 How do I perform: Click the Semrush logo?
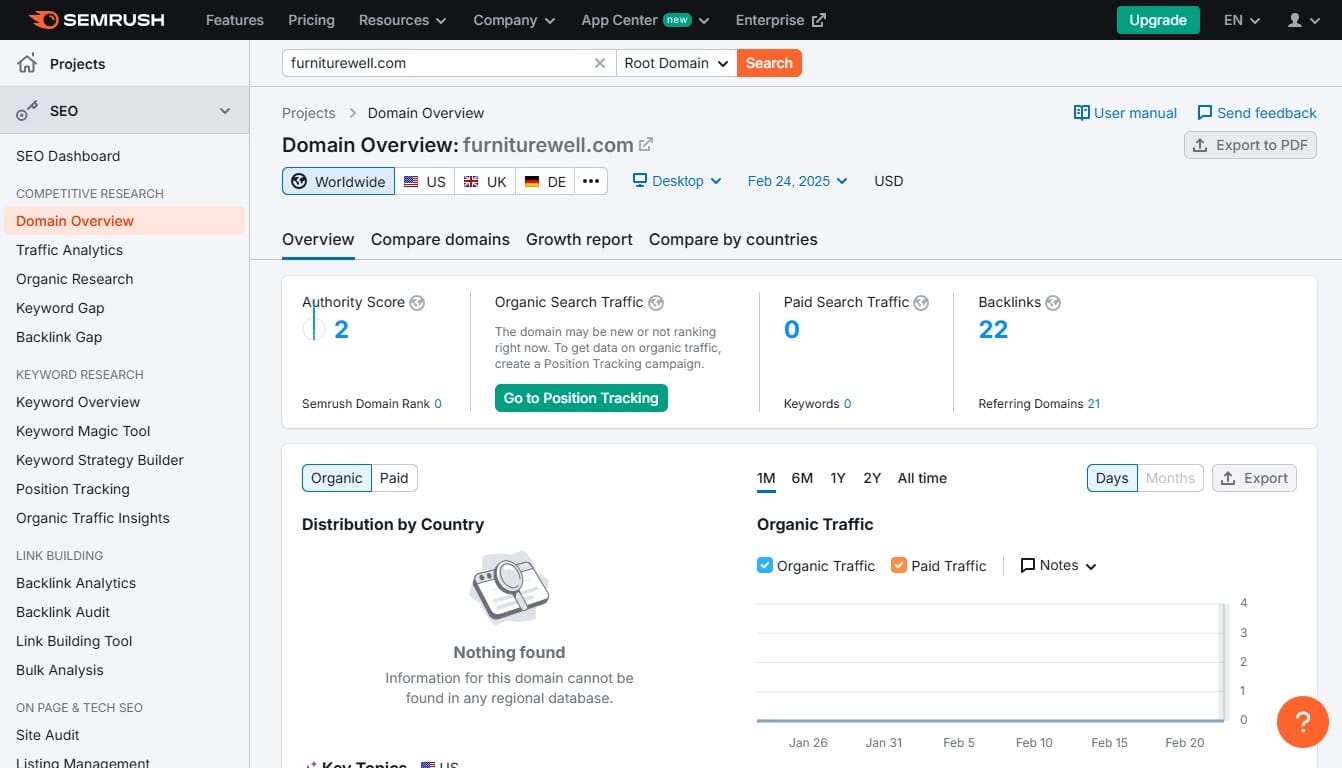tap(97, 20)
